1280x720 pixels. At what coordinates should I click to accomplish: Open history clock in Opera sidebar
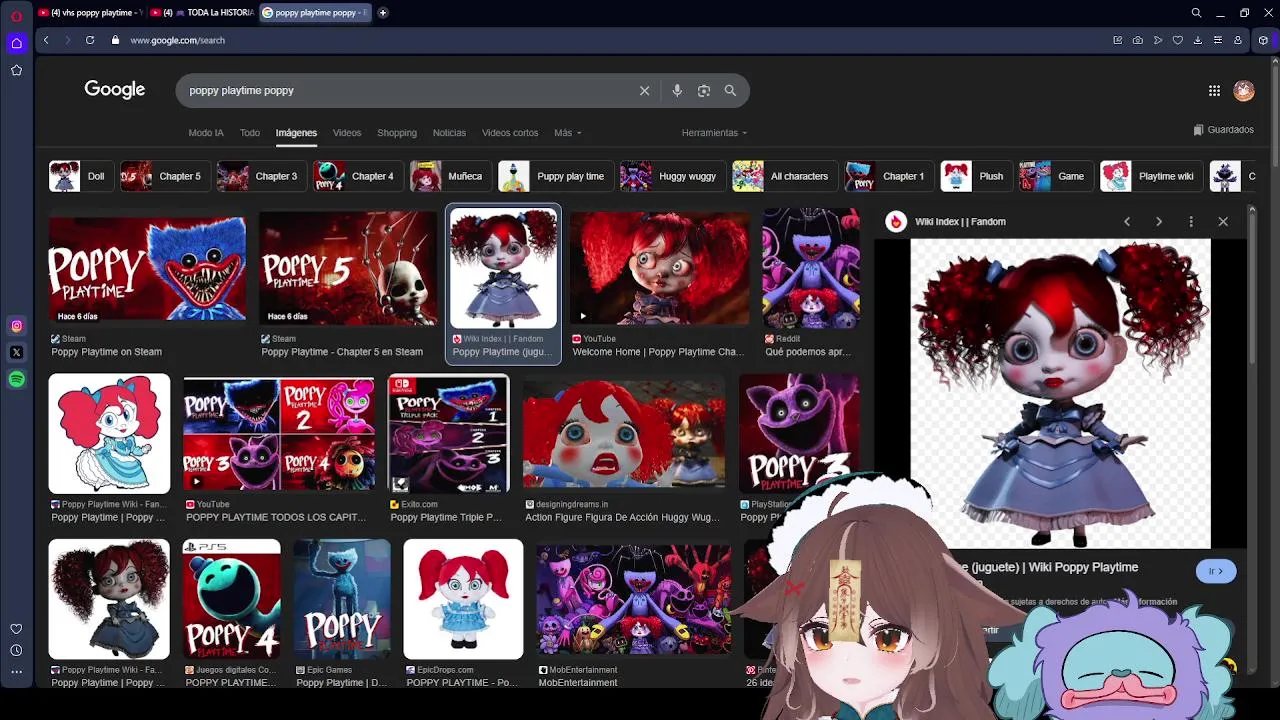point(16,650)
